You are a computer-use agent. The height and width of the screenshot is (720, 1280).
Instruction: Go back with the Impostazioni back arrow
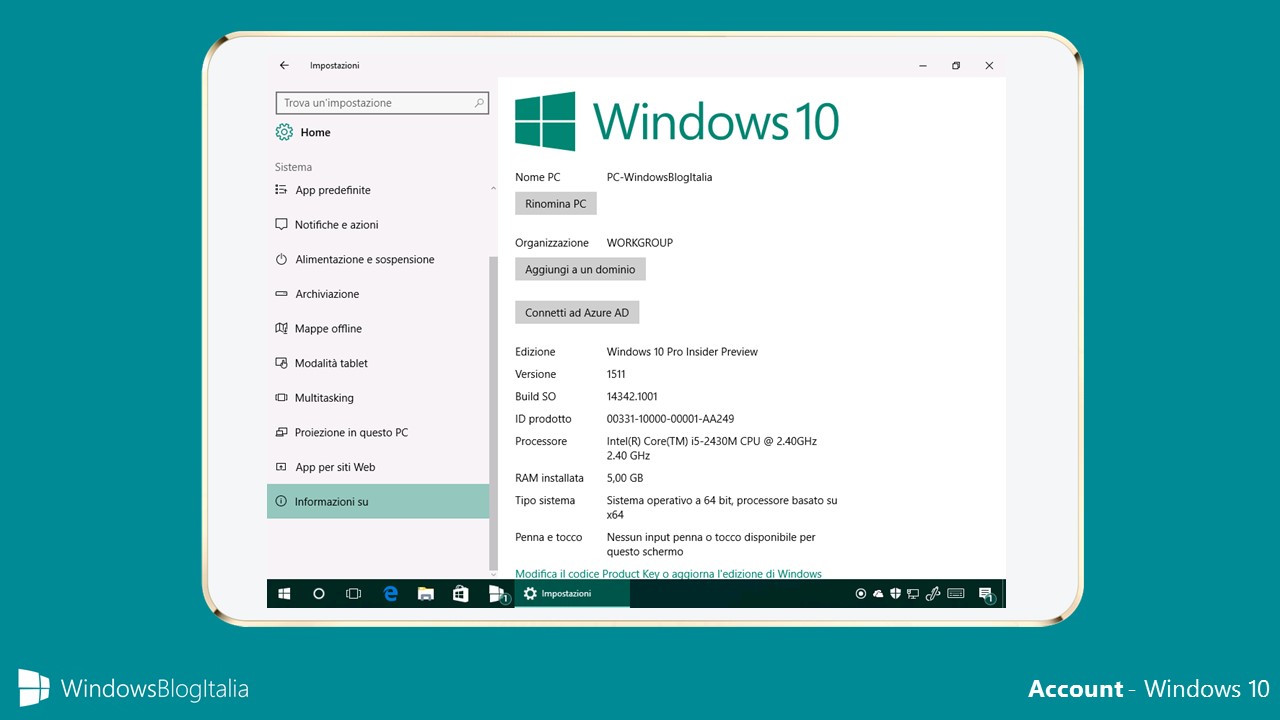click(x=284, y=65)
